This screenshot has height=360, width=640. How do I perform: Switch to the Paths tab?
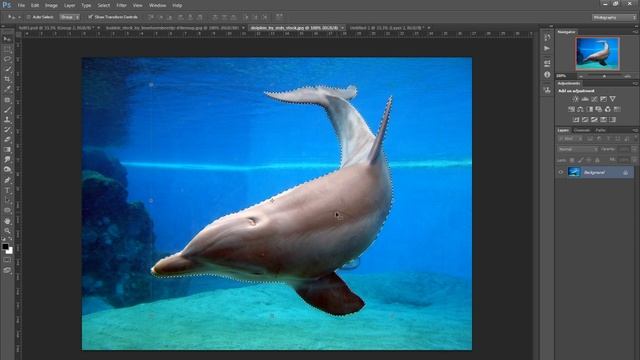coord(601,131)
